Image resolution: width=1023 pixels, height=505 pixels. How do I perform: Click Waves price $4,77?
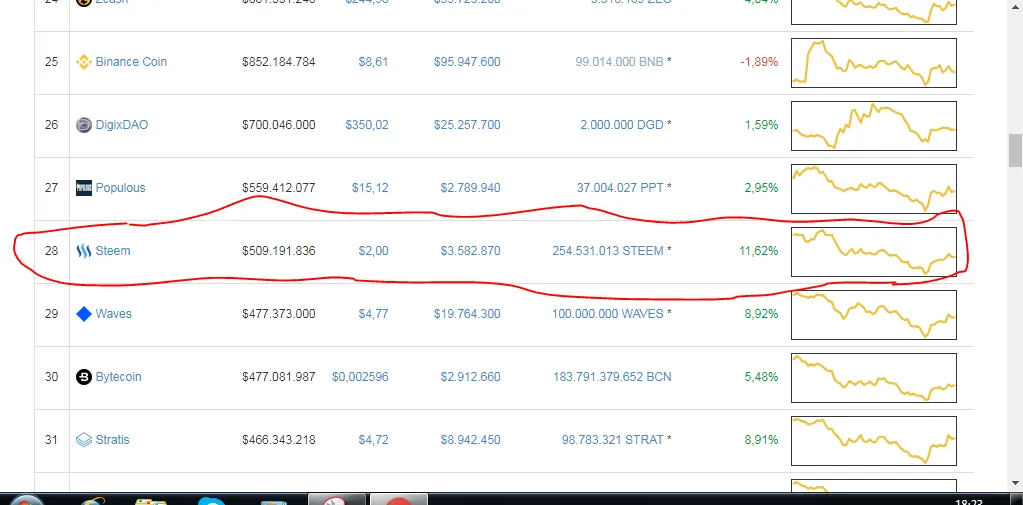pyautogui.click(x=373, y=314)
